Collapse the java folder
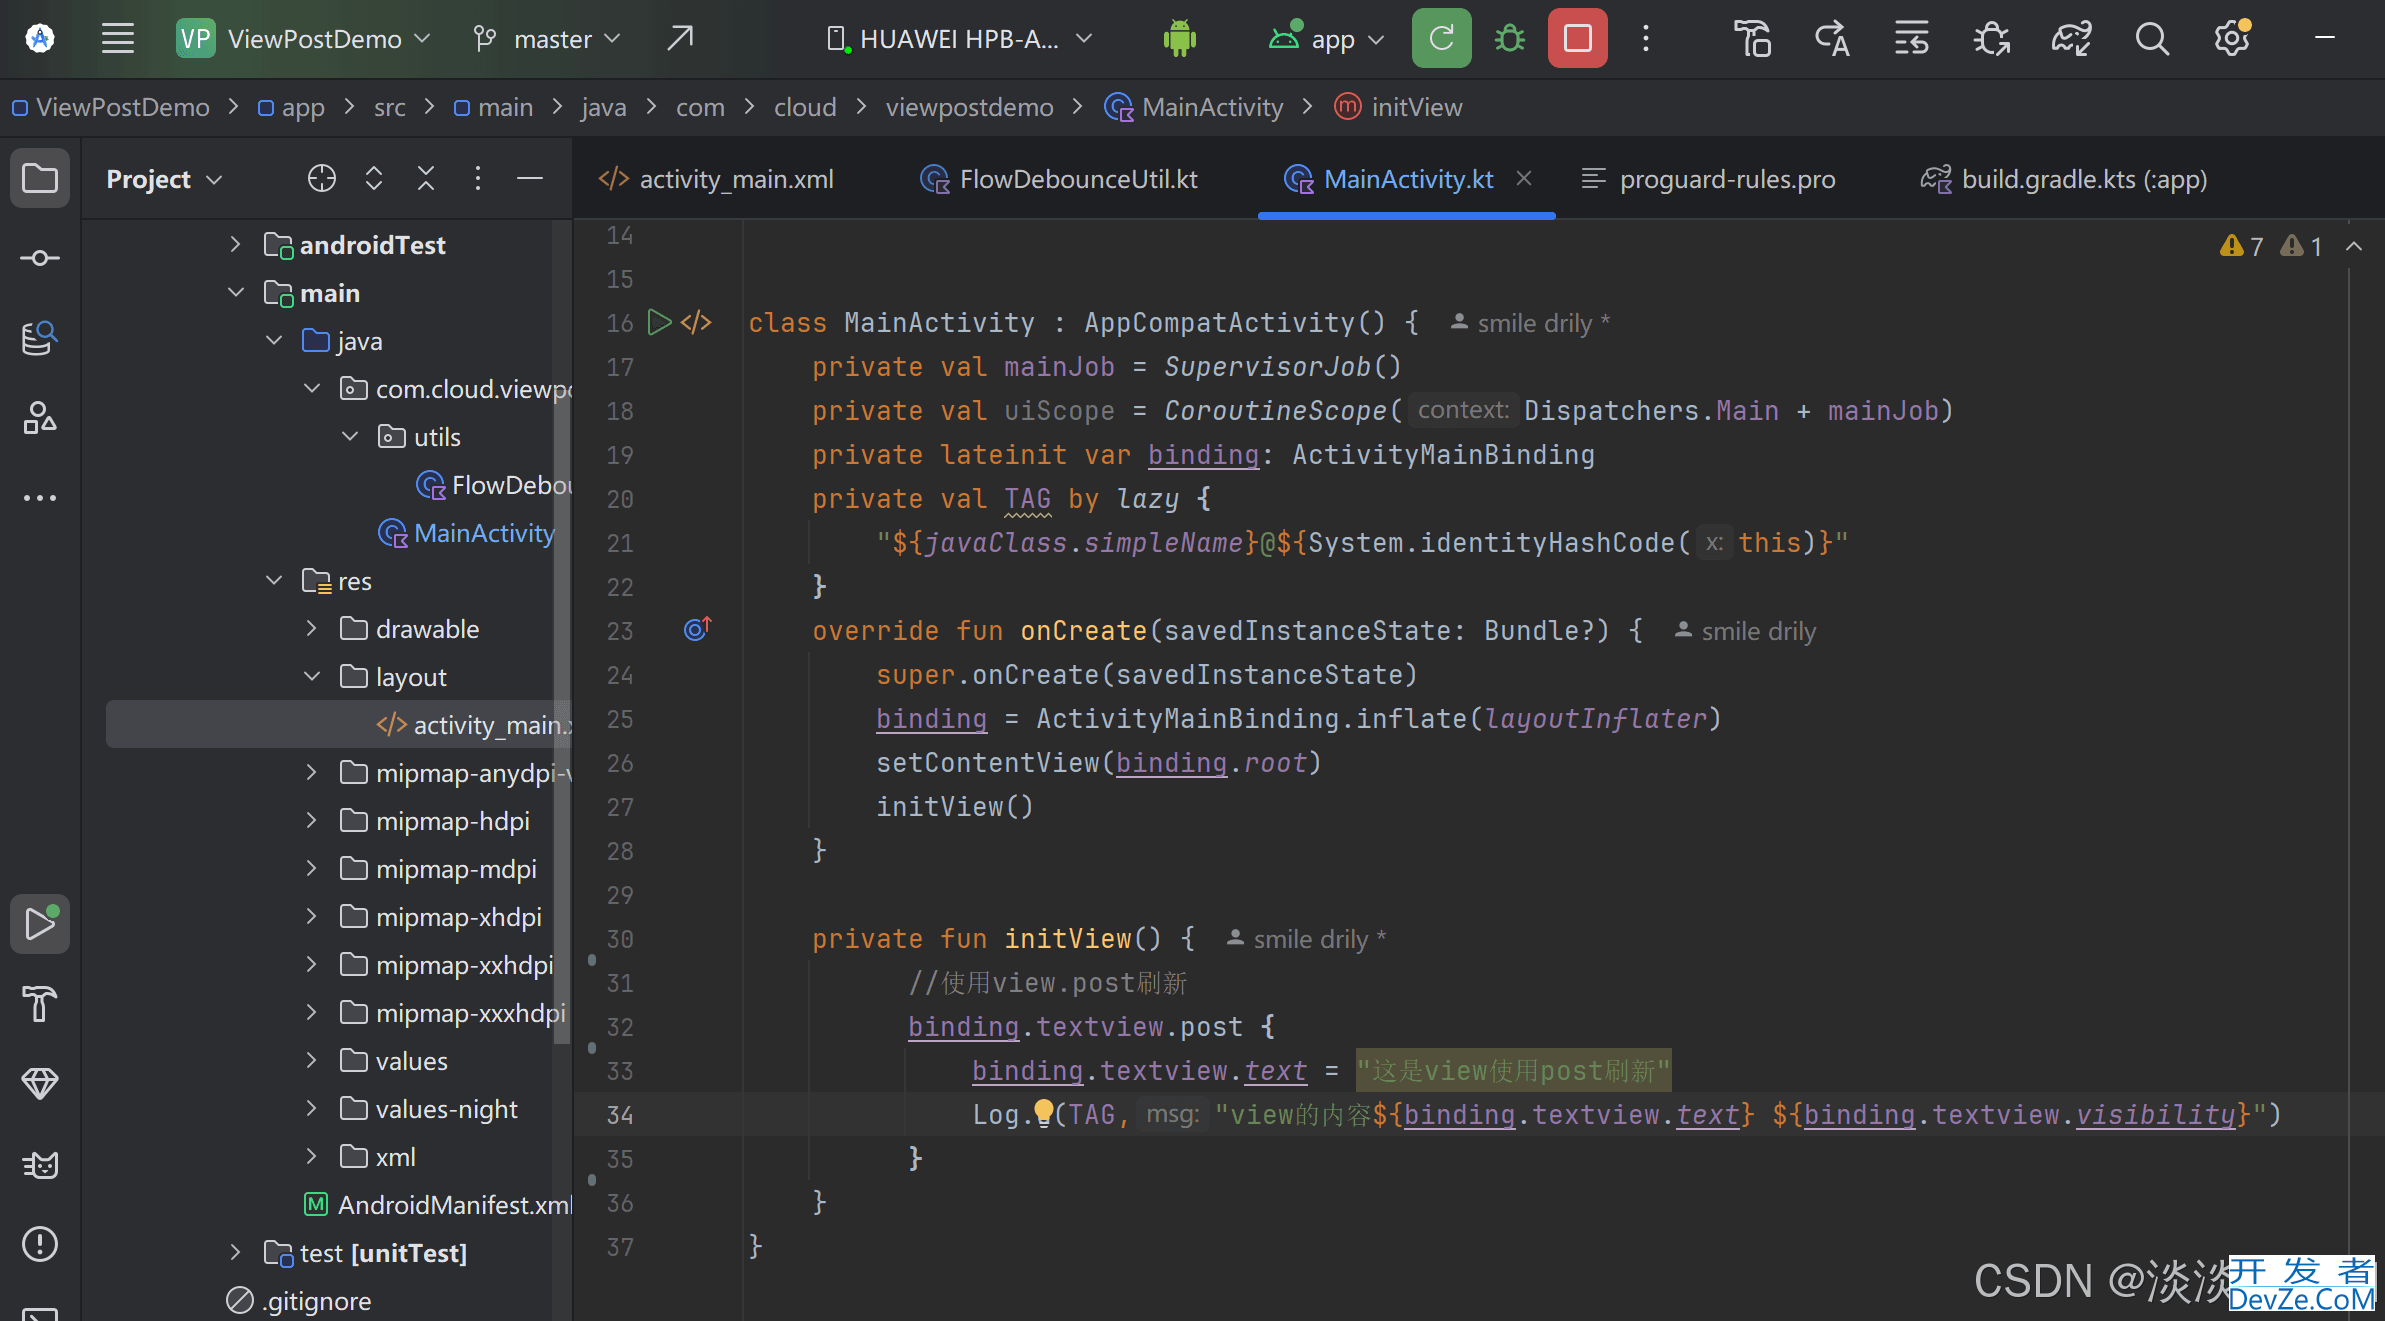This screenshot has height=1321, width=2385. 274,340
